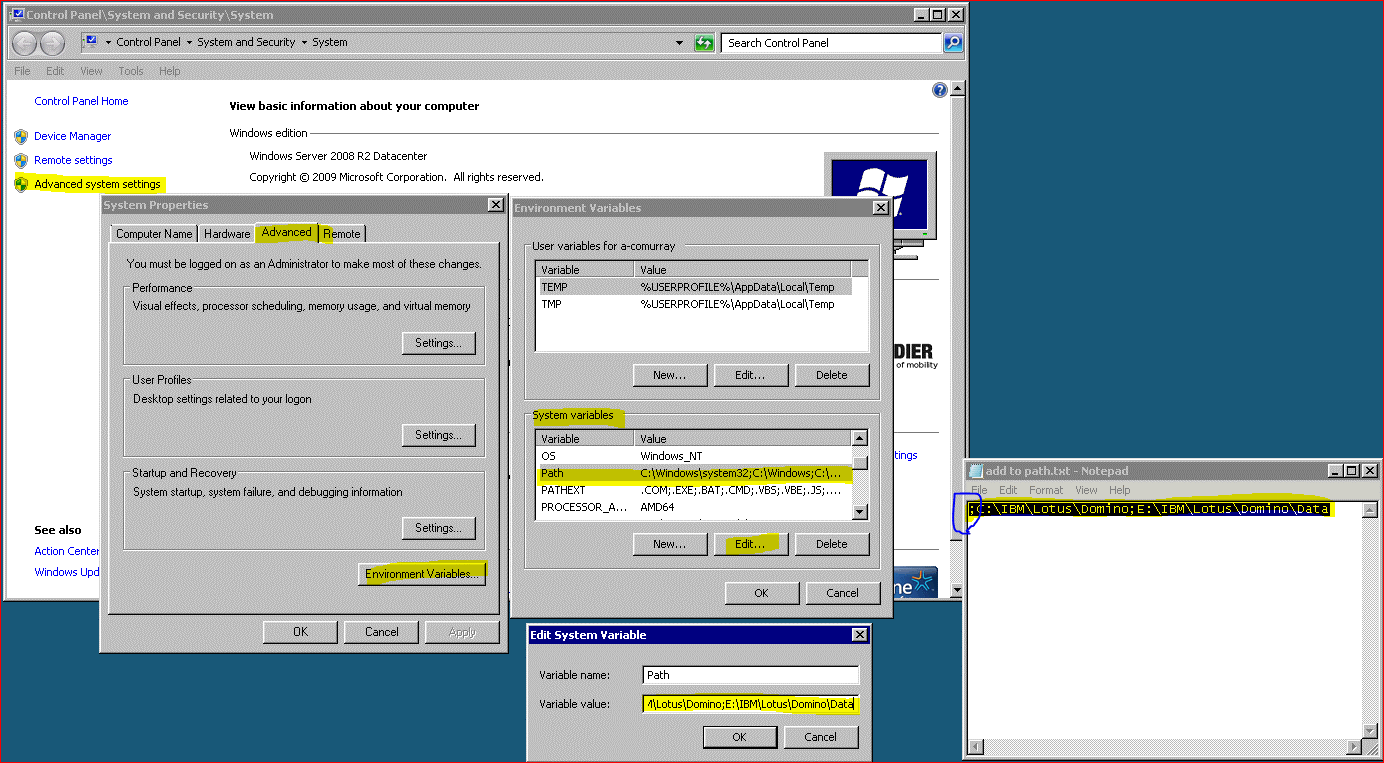
Task: Delete the selected user variable
Action: (832, 375)
